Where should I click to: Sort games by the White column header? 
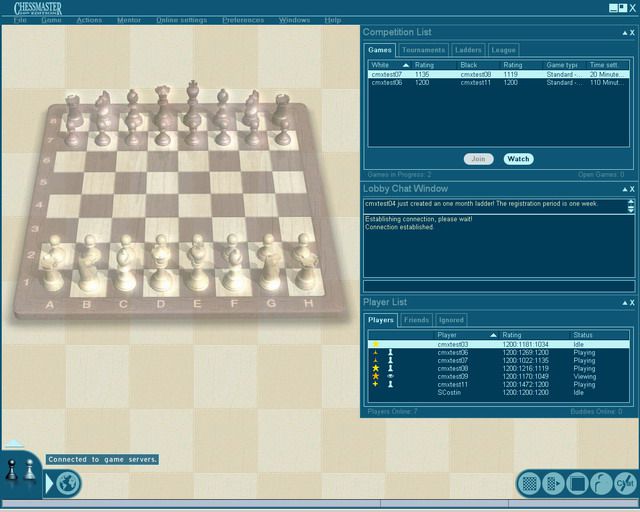coord(385,64)
